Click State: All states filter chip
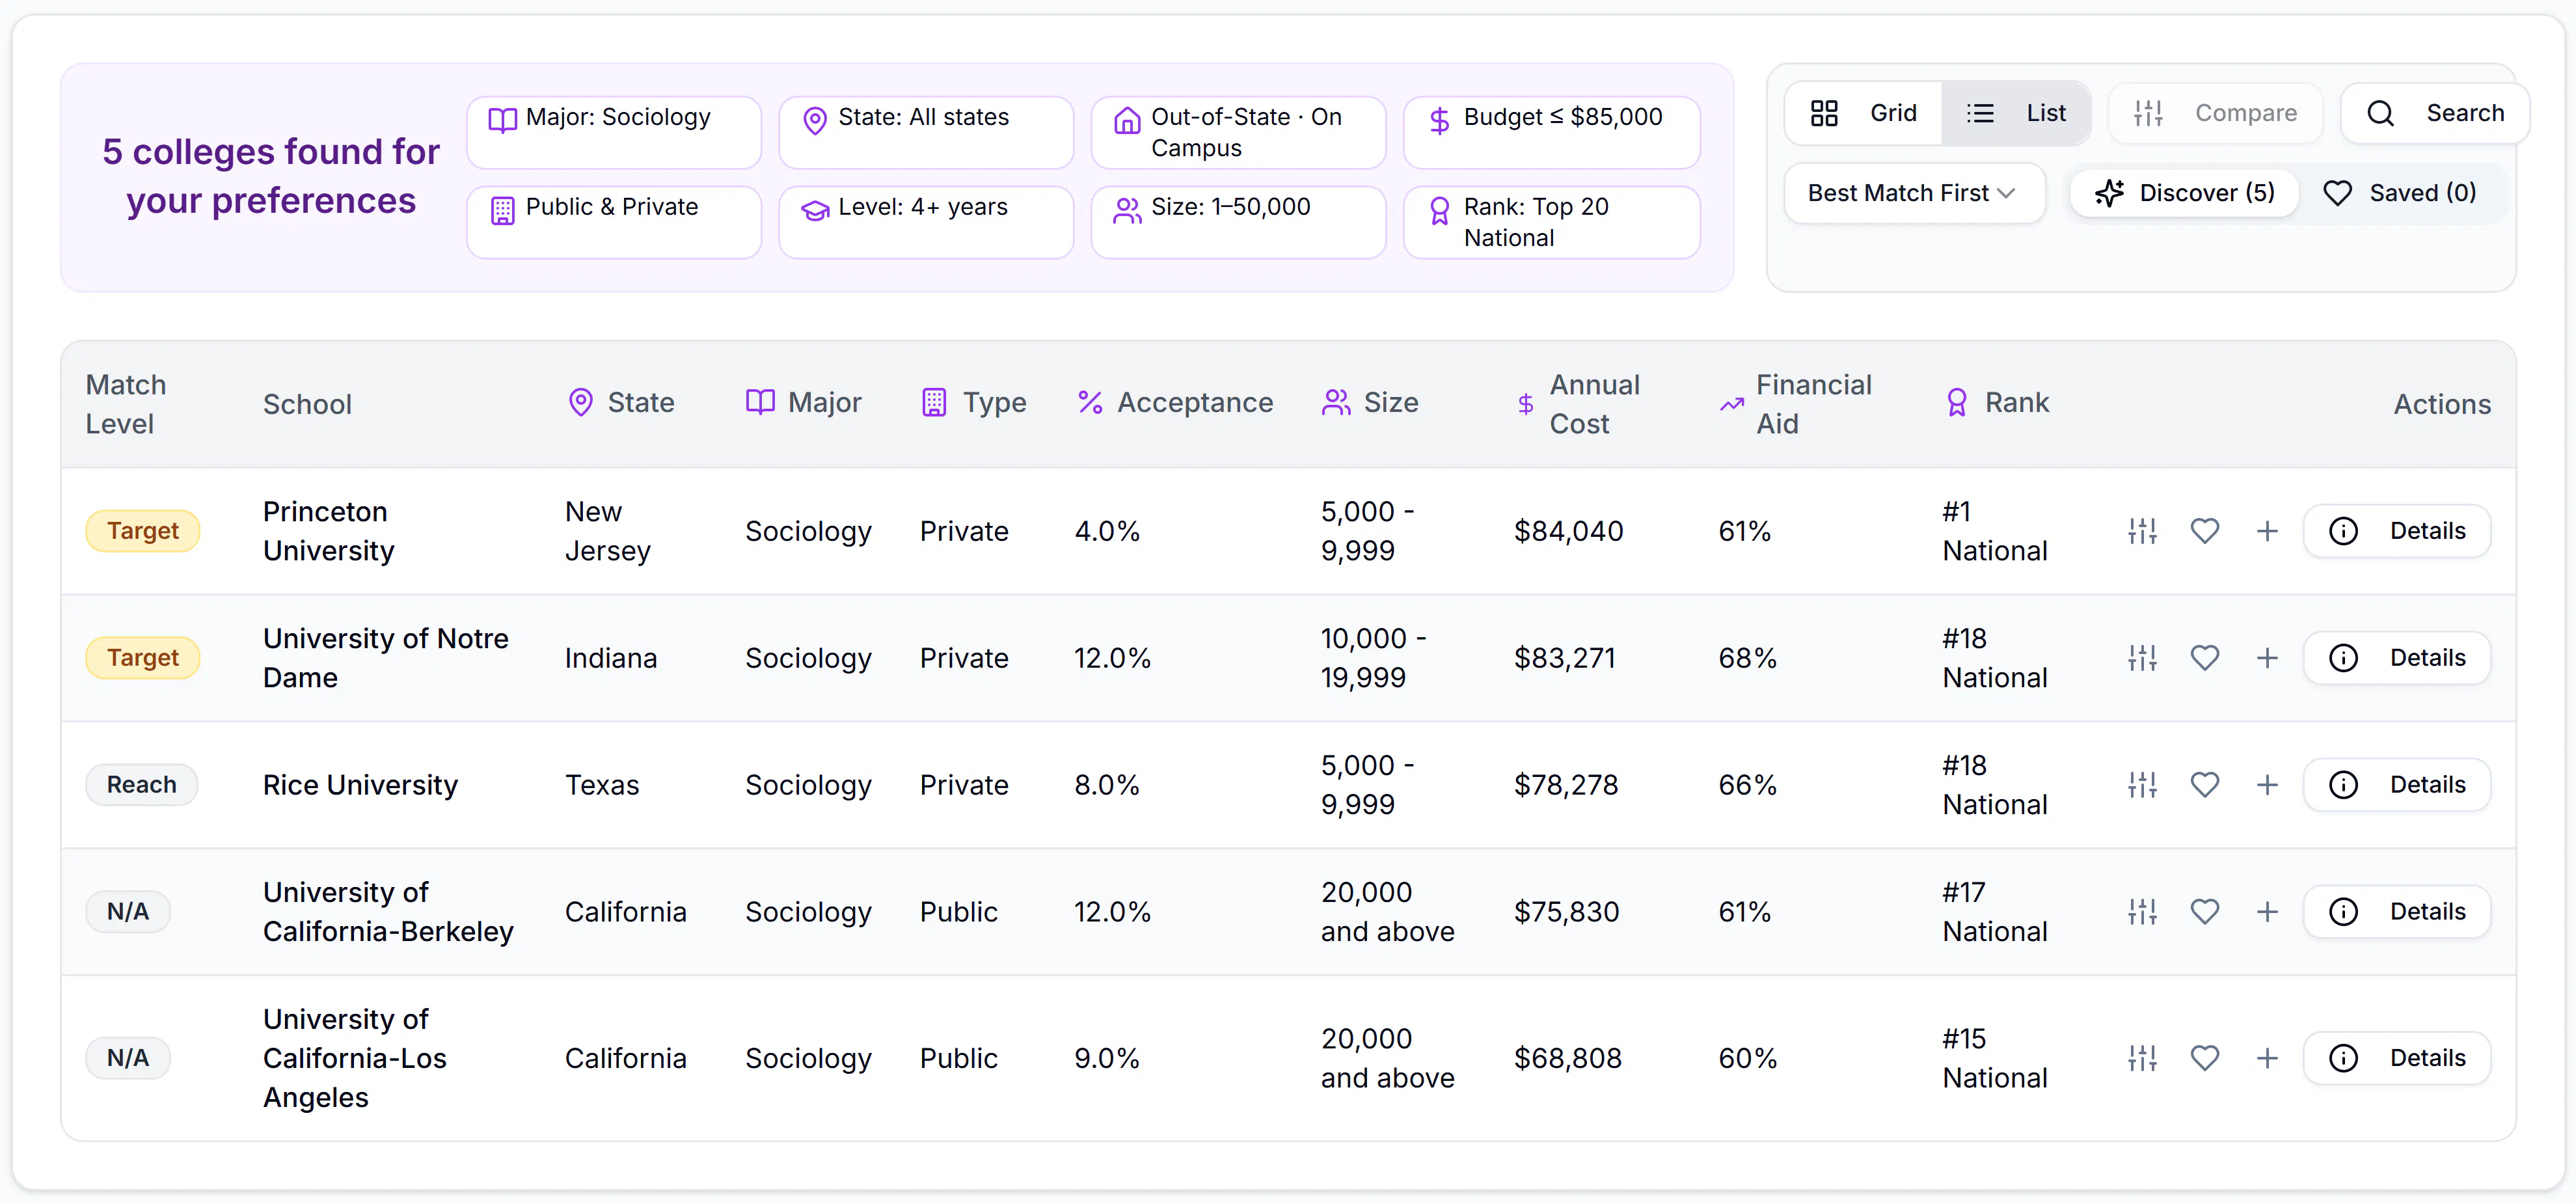 click(x=926, y=132)
